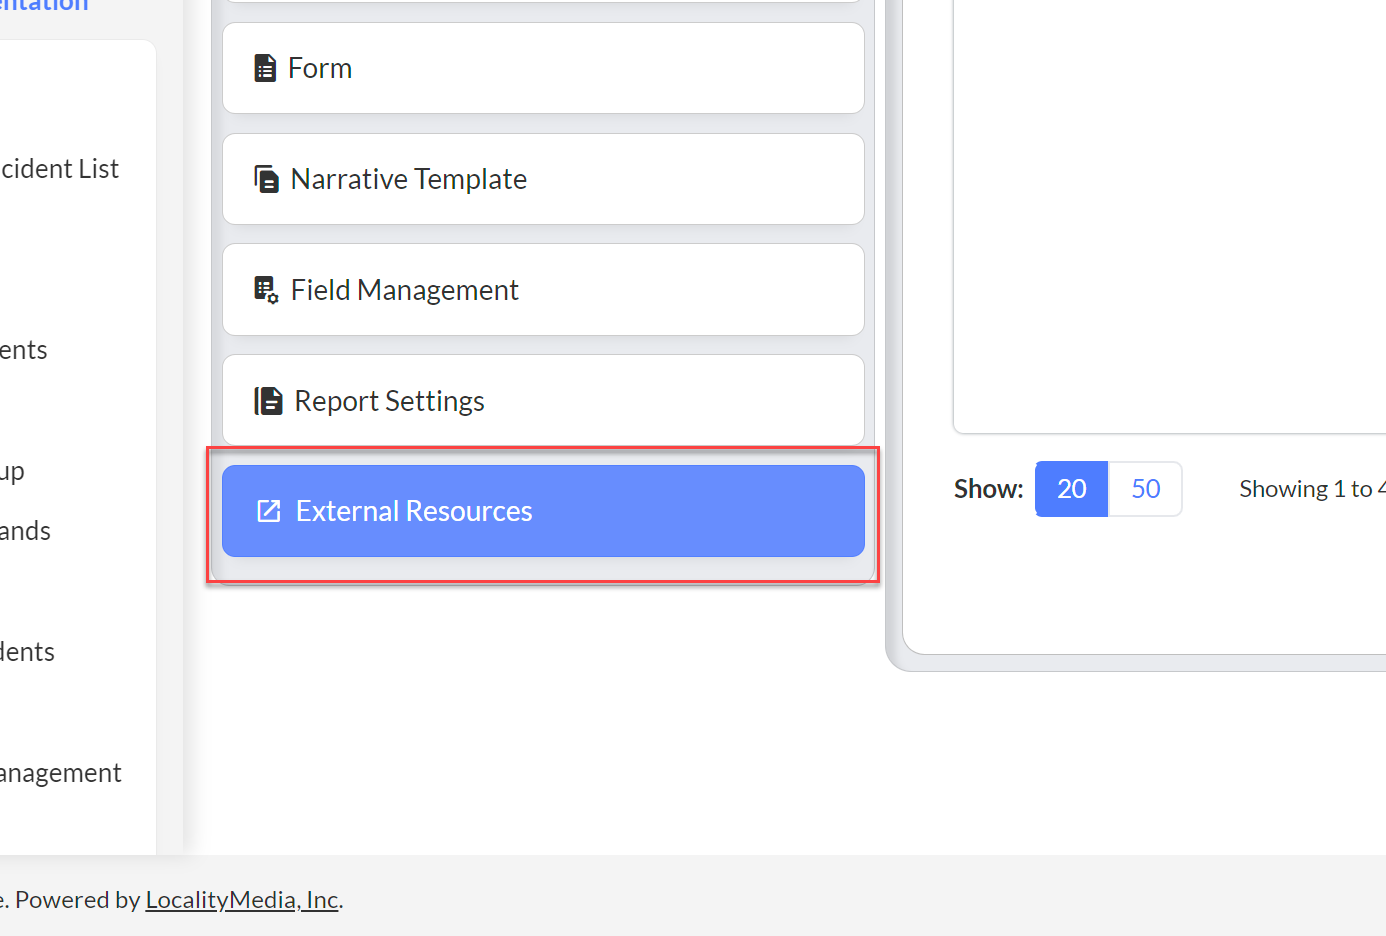This screenshot has height=936, width=1386.
Task: Show 20 entries per page
Action: (1071, 489)
